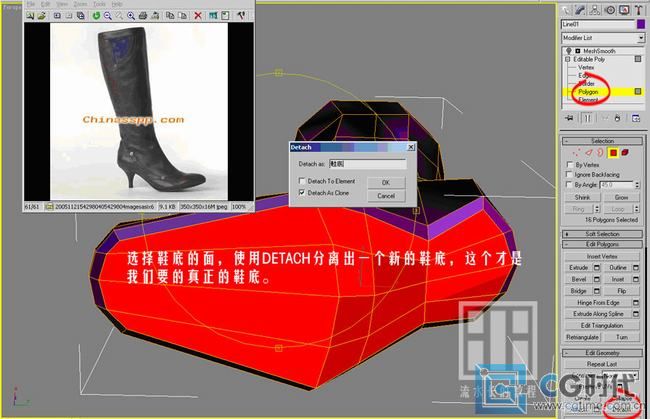Viewport: 650px width, 419px height.
Task: Select Border sub-object selection icon
Action: pyautogui.click(x=600, y=153)
